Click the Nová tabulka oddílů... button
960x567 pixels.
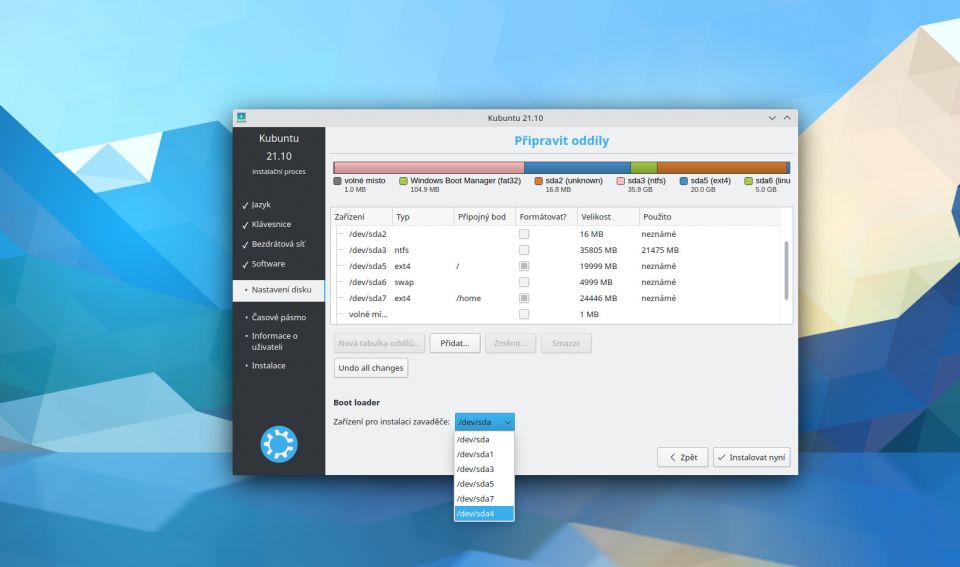[x=380, y=343]
